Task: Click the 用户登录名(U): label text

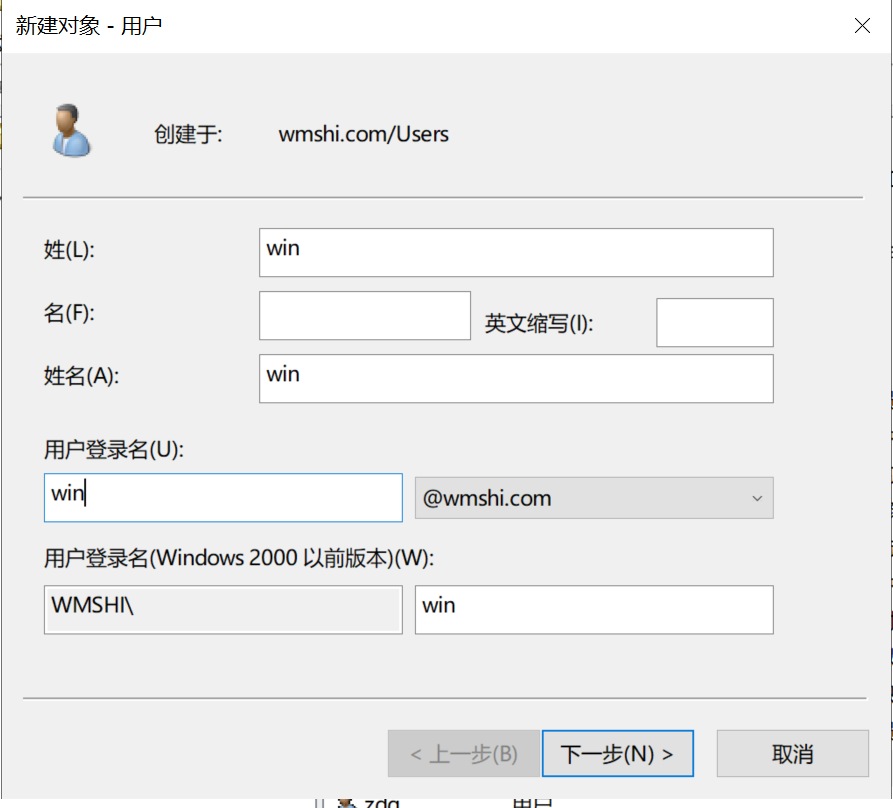Action: click(x=114, y=450)
